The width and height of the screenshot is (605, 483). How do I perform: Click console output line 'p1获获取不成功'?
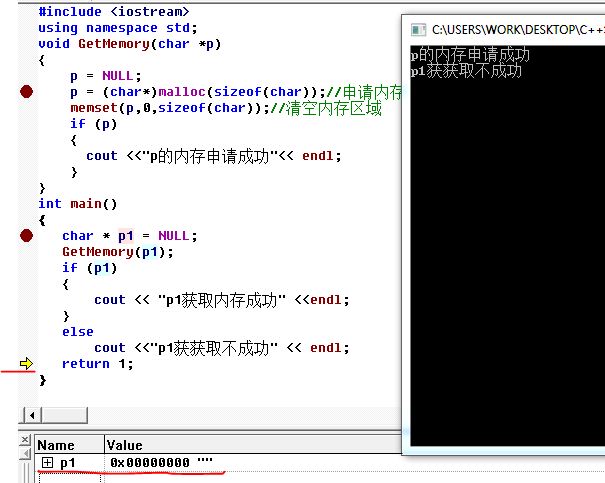(466, 71)
